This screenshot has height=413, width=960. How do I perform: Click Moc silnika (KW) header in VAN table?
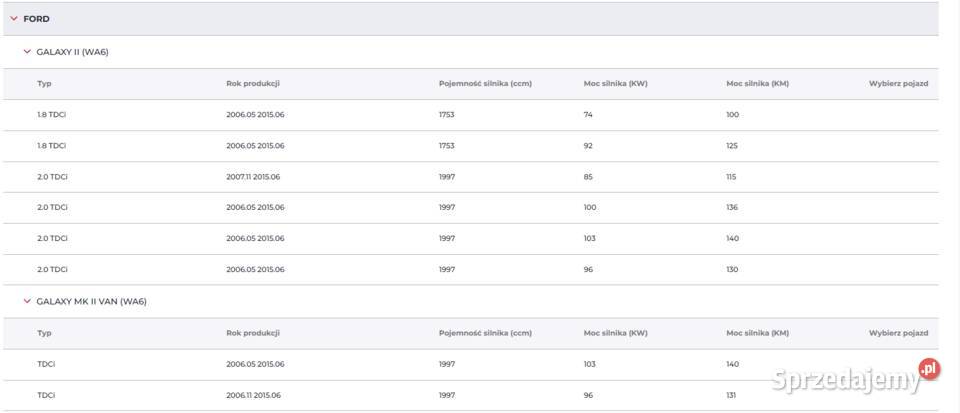tap(615, 333)
